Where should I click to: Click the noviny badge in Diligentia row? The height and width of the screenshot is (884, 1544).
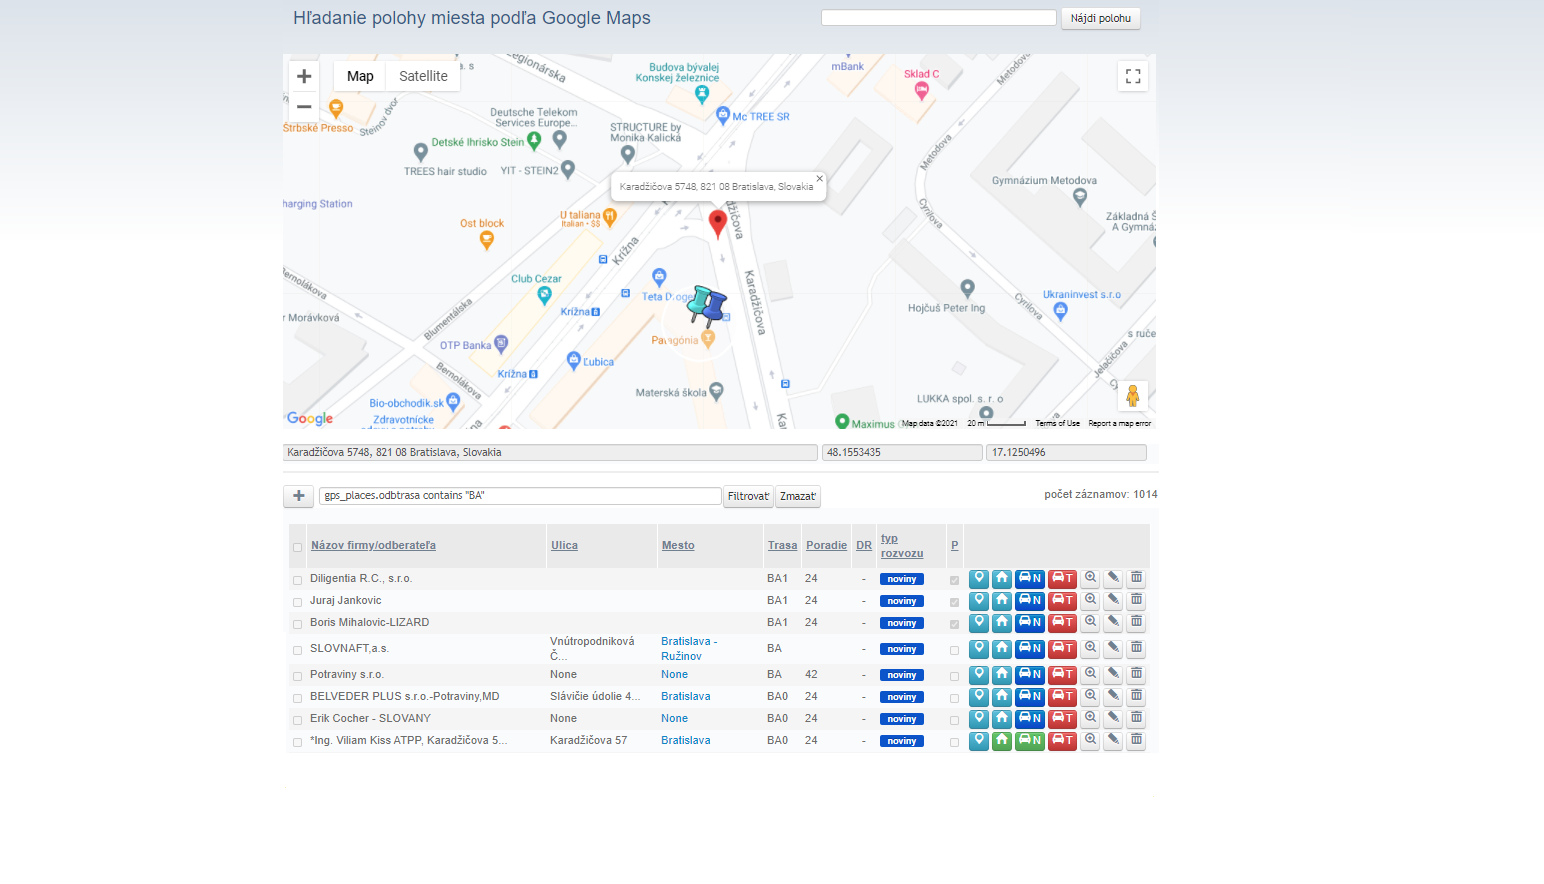pyautogui.click(x=902, y=579)
